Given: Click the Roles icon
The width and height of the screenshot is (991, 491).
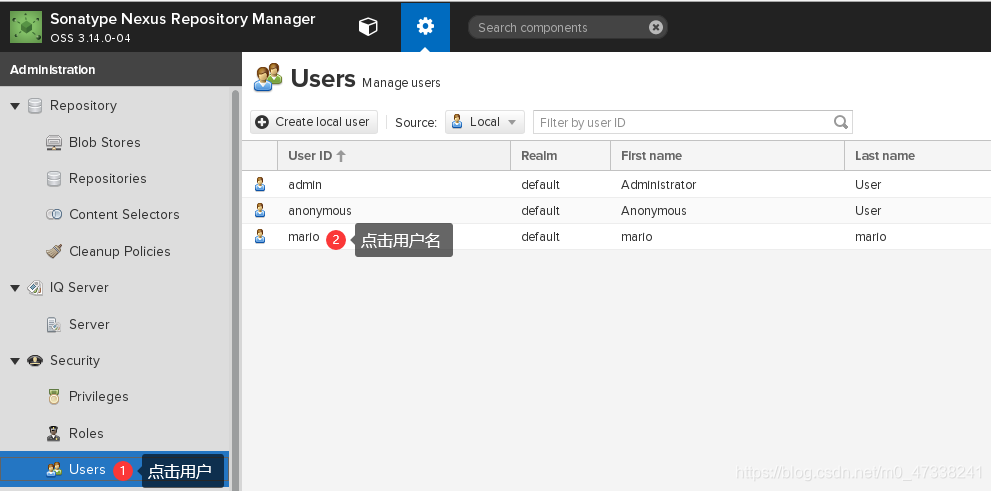Looking at the screenshot, I should point(54,433).
